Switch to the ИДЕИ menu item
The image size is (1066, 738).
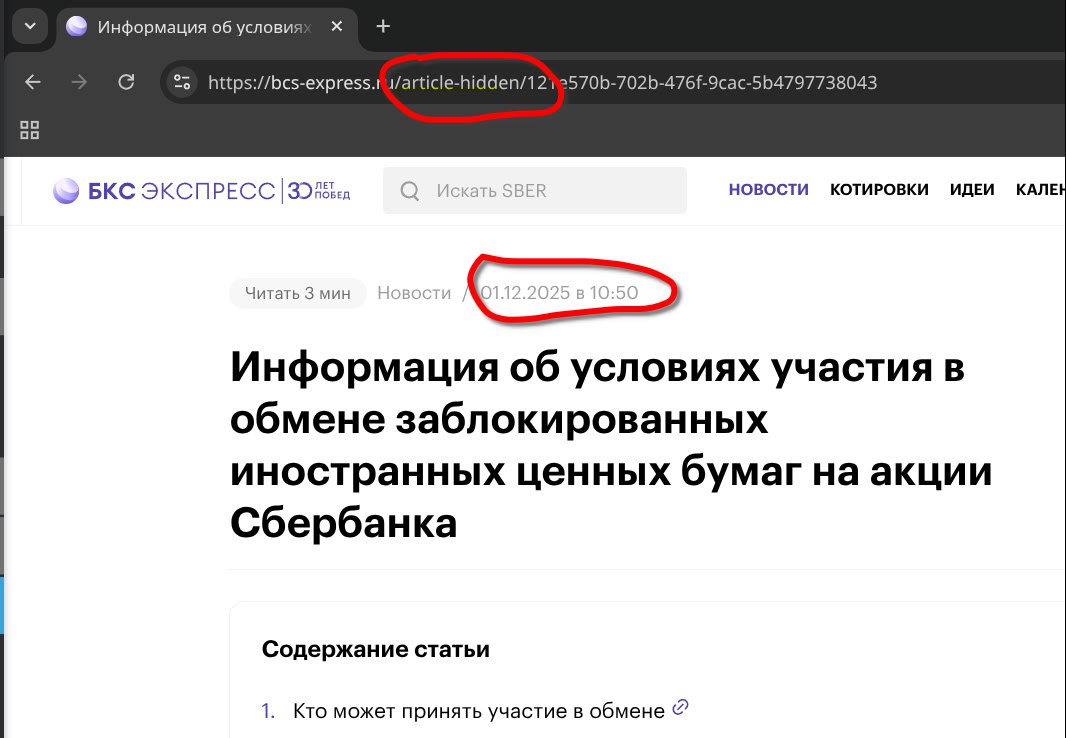click(x=972, y=190)
